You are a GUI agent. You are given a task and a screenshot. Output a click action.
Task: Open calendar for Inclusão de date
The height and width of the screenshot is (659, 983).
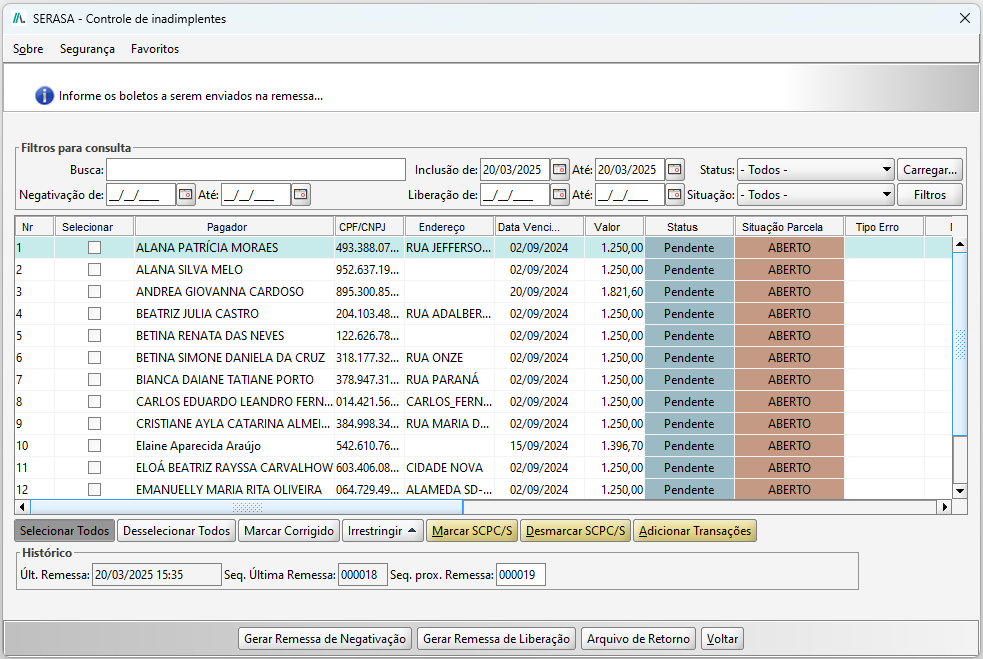559,169
